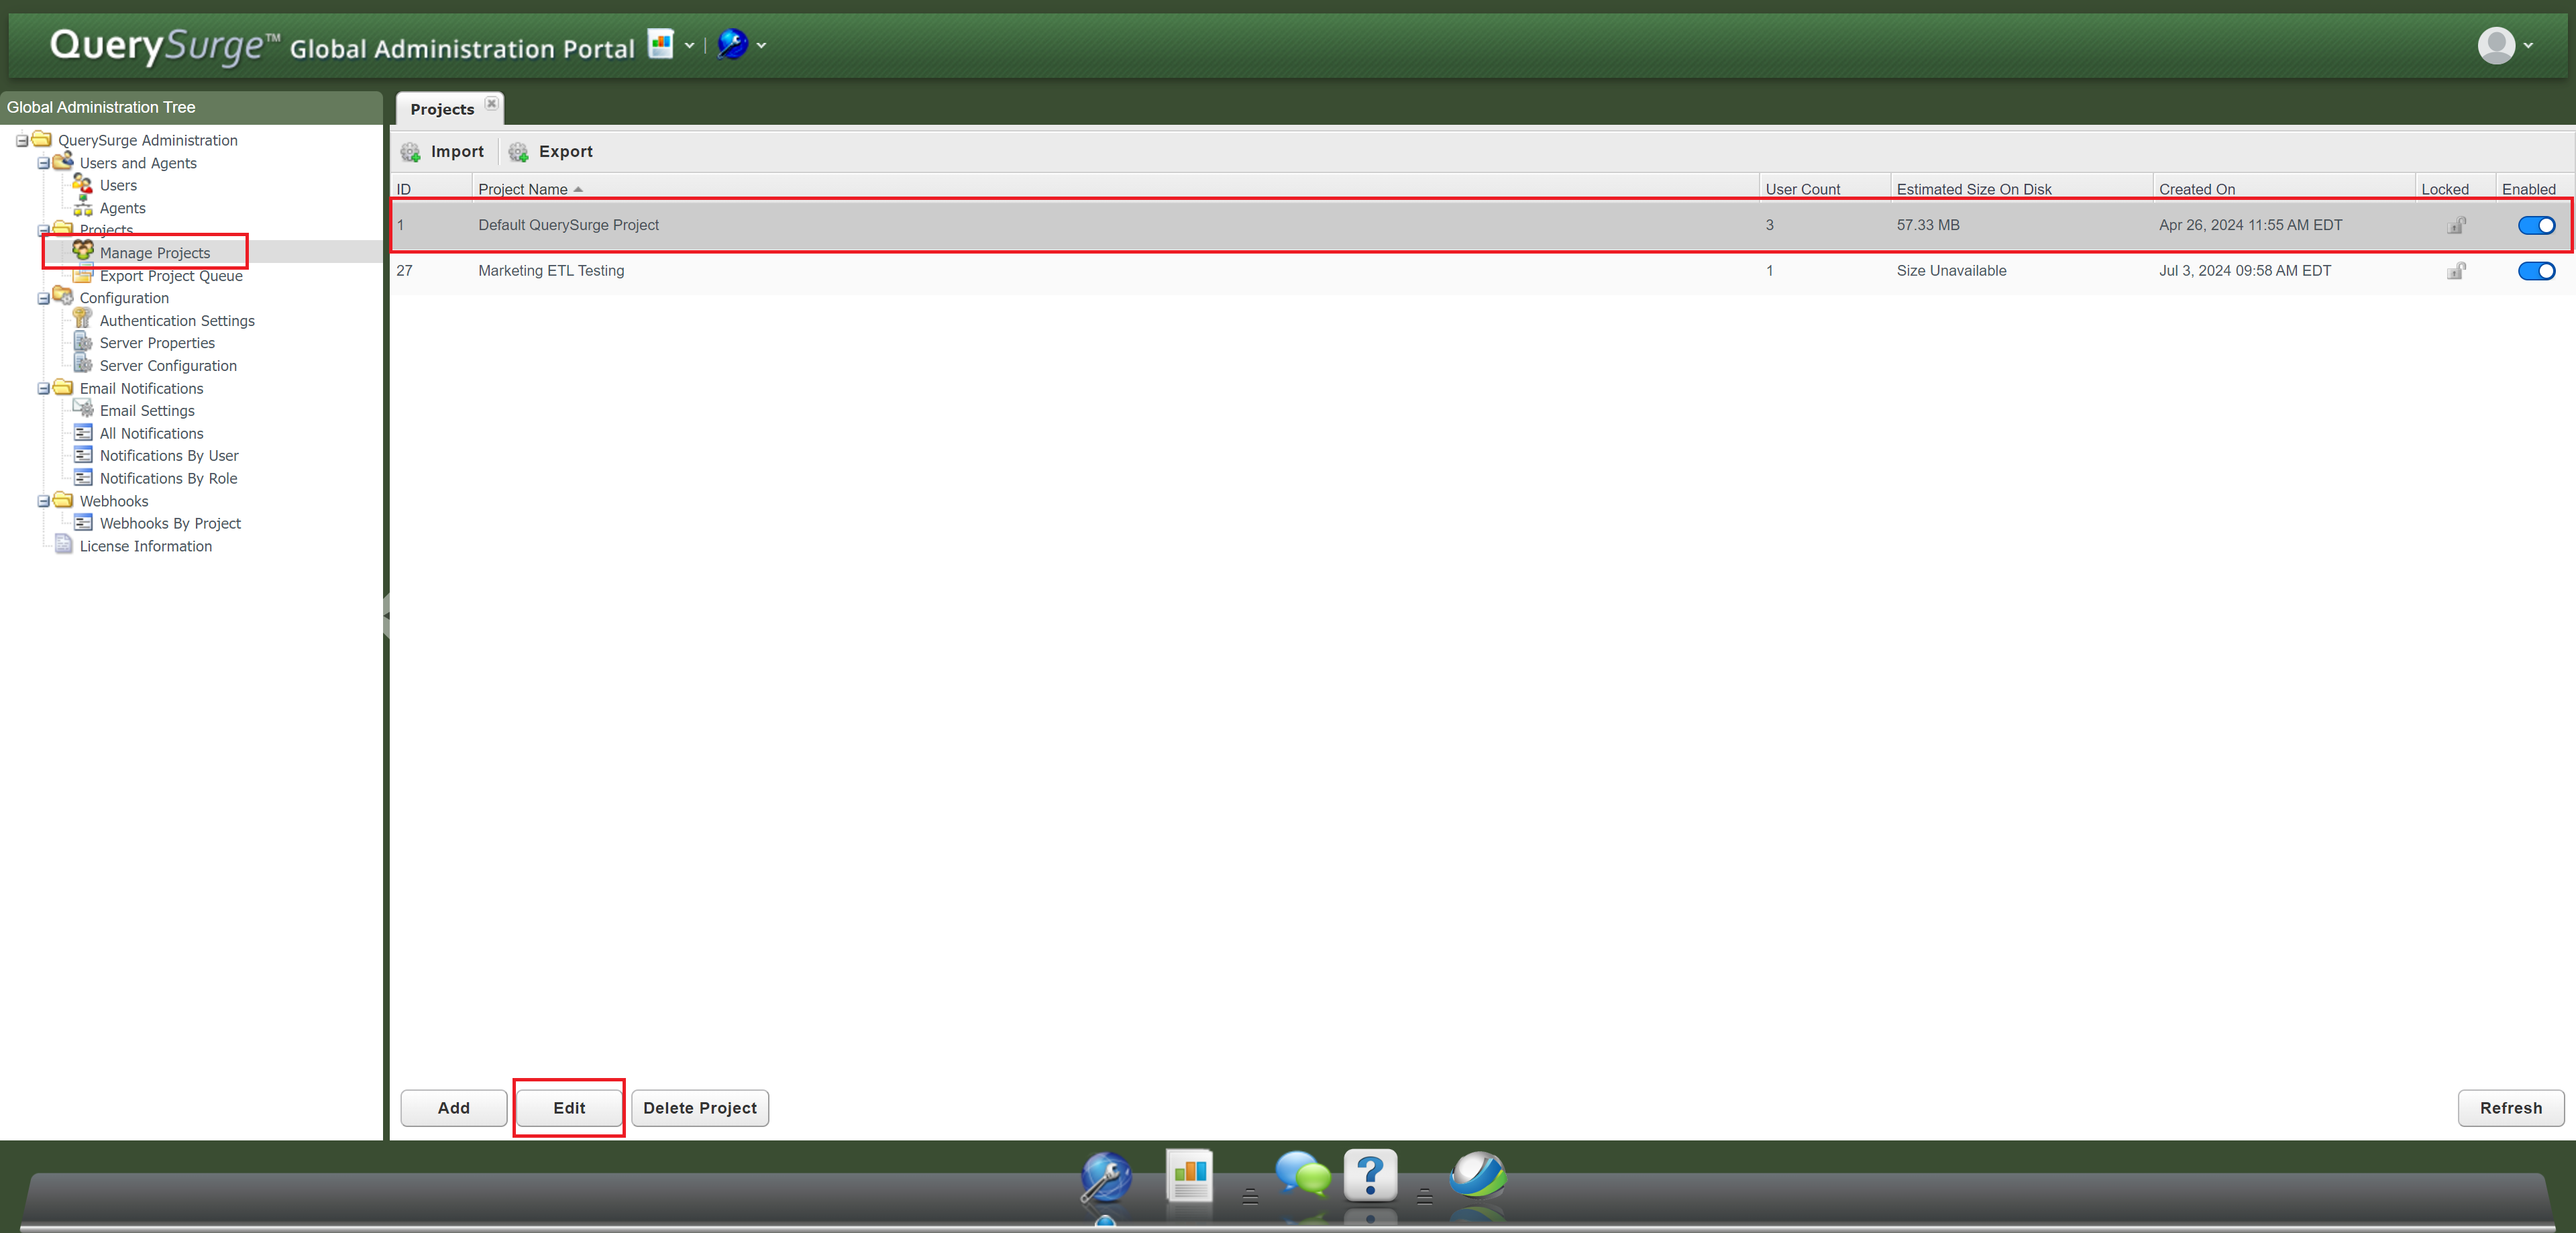Disable the Default QuerySurge Project toggle
The width and height of the screenshot is (2576, 1233).
click(x=2536, y=225)
